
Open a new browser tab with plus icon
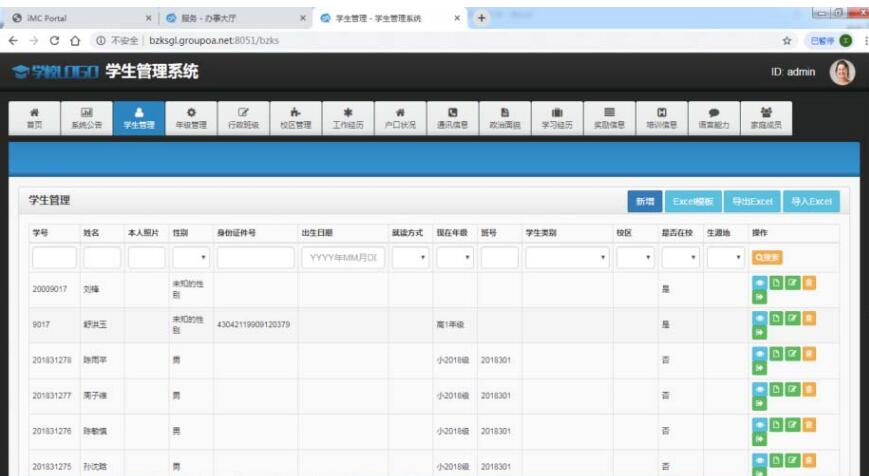click(x=481, y=18)
